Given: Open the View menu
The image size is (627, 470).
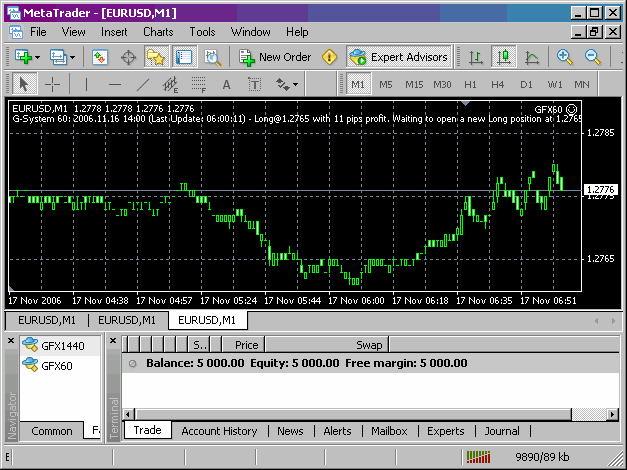Looking at the screenshot, I should point(73,32).
